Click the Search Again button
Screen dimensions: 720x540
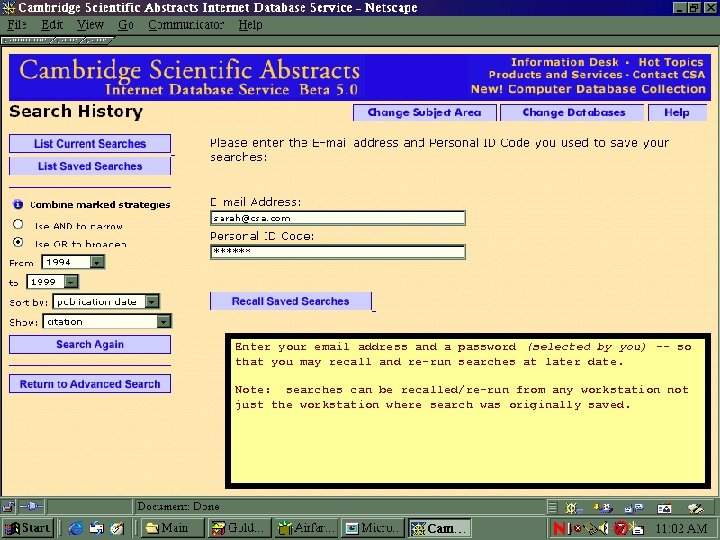click(x=90, y=344)
